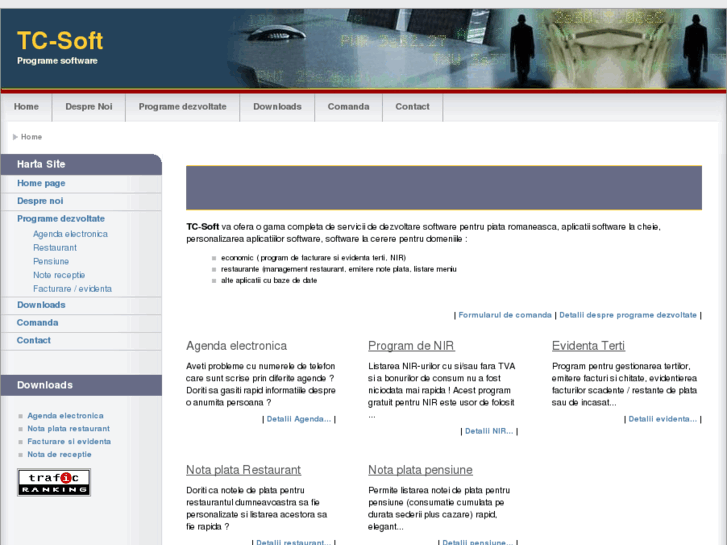Download Nota de receptie from list
This screenshot has width=727, height=545.
tap(59, 455)
